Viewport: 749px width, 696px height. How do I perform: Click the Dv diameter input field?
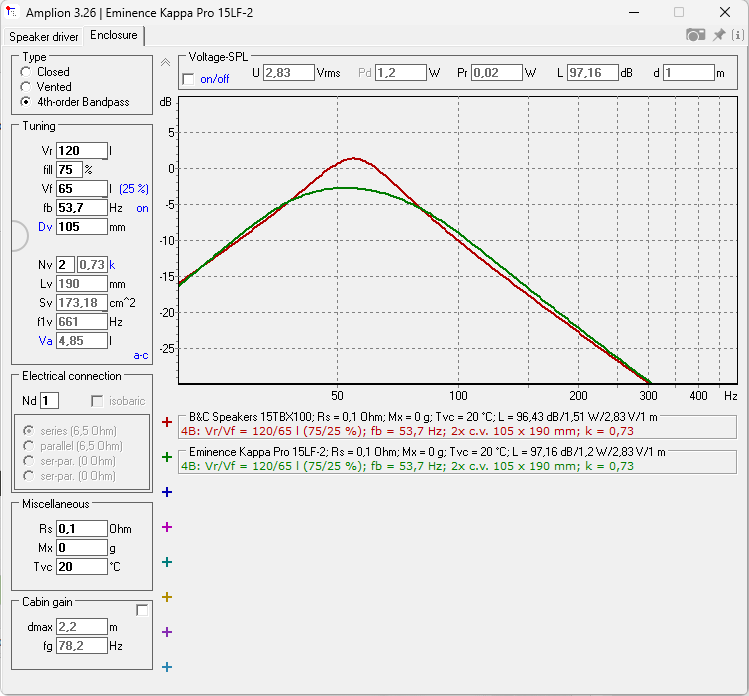pyautogui.click(x=82, y=227)
